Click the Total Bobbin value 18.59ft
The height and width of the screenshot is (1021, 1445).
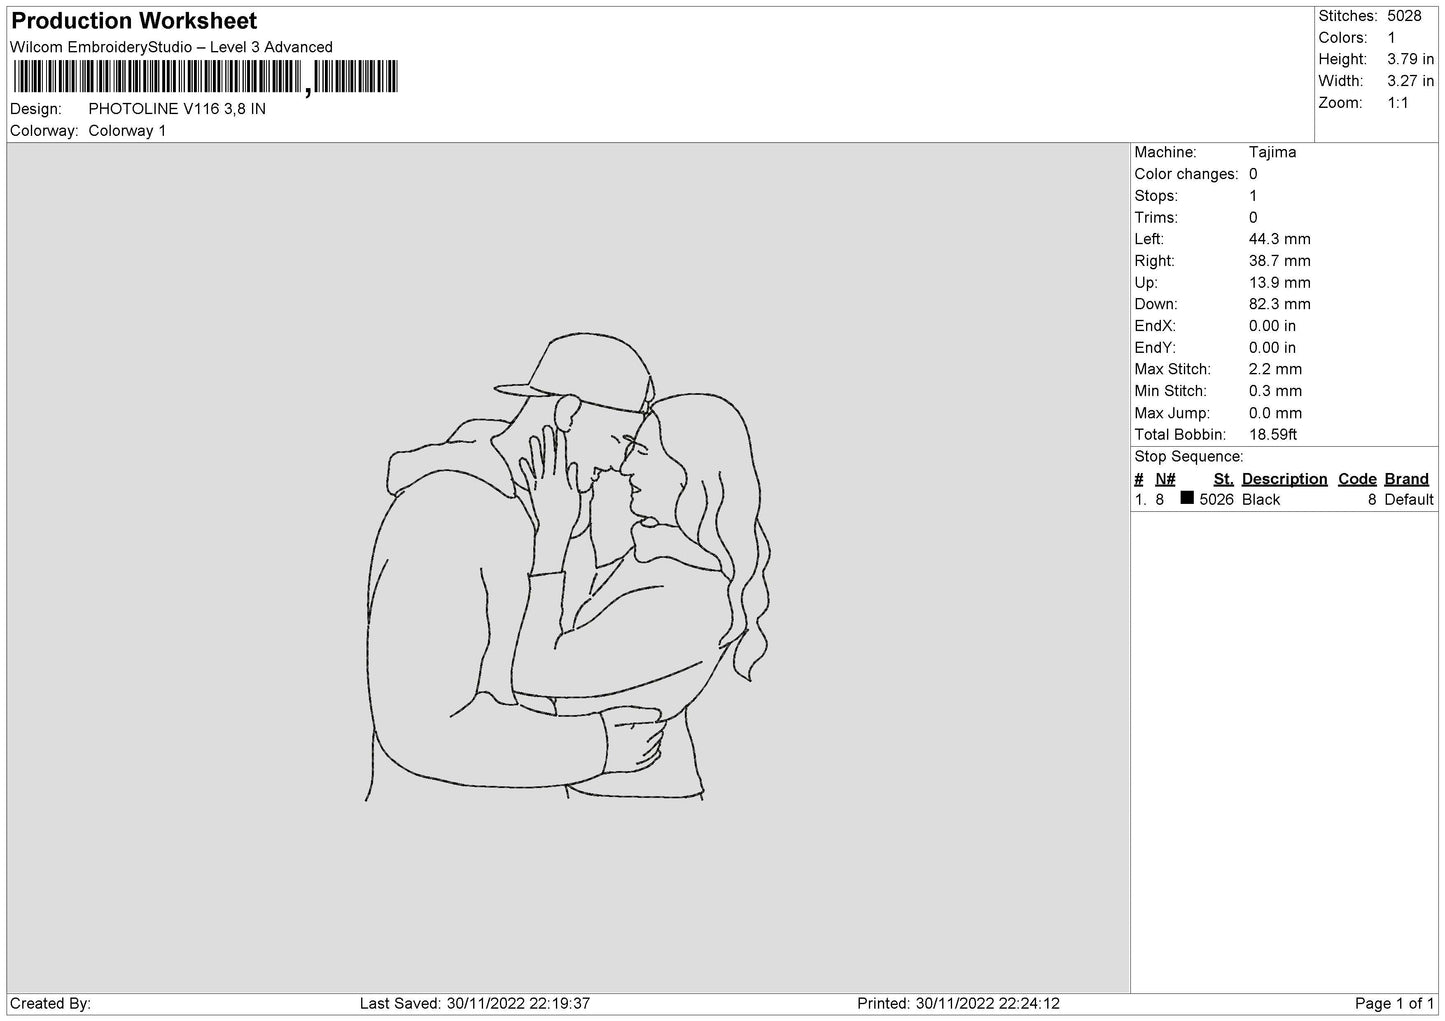[1273, 435]
